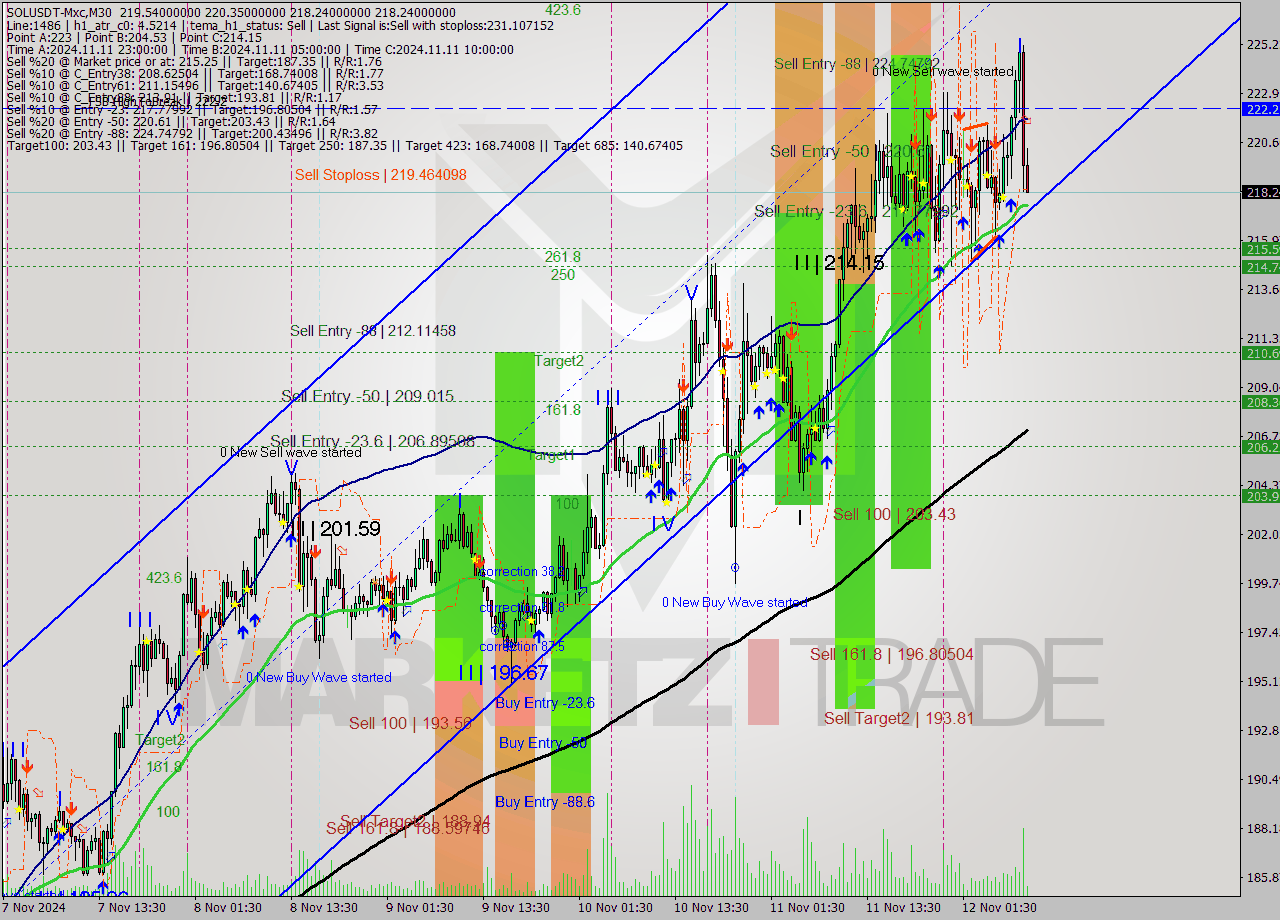Click the '423.6' label at chart top
Screen dimensions: 1280x920
click(562, 10)
